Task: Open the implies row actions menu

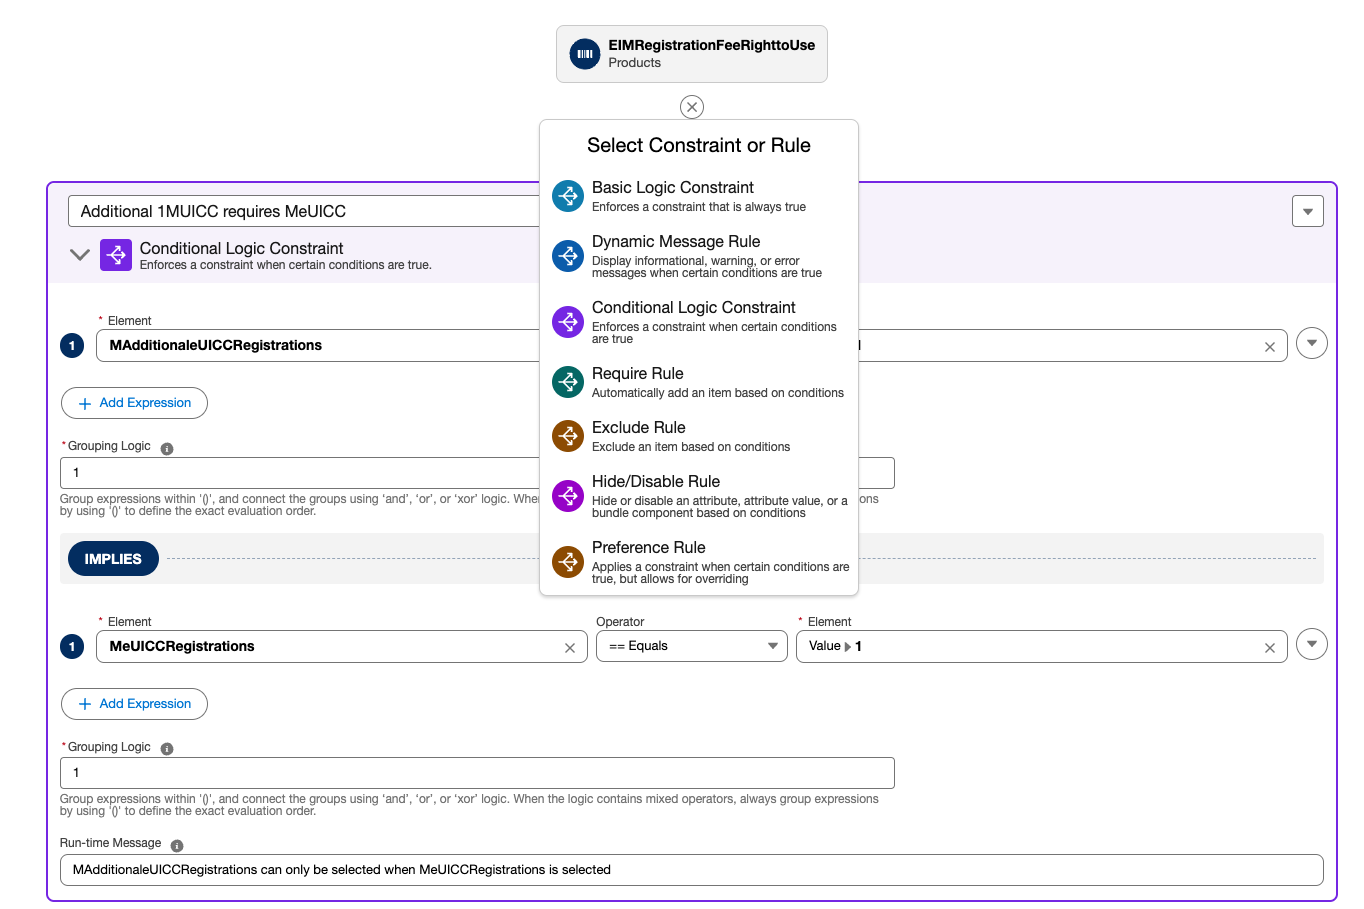Action: click(1312, 644)
